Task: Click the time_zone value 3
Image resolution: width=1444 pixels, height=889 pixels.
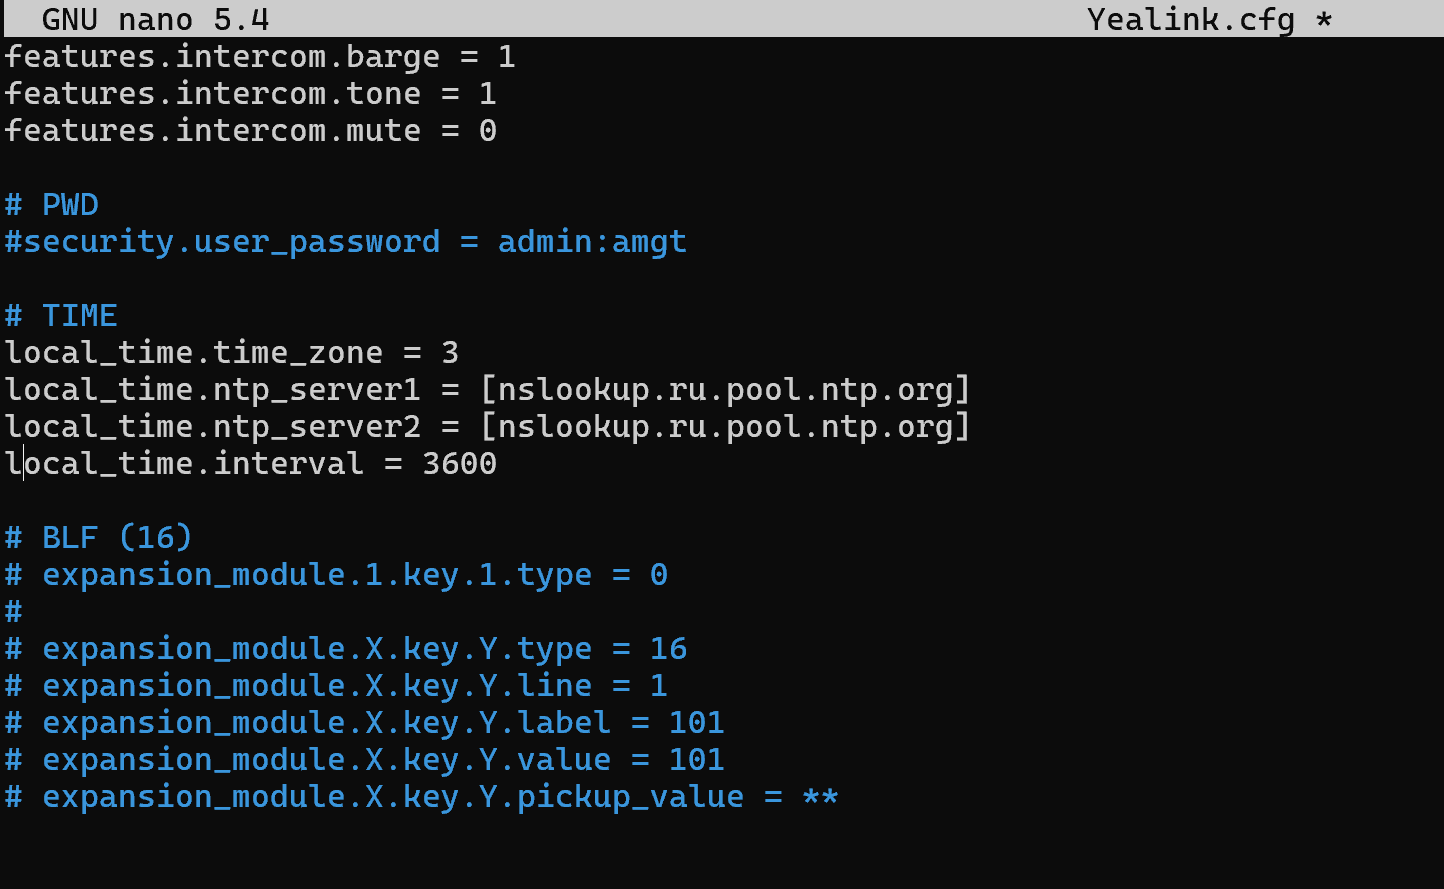Action: (450, 353)
